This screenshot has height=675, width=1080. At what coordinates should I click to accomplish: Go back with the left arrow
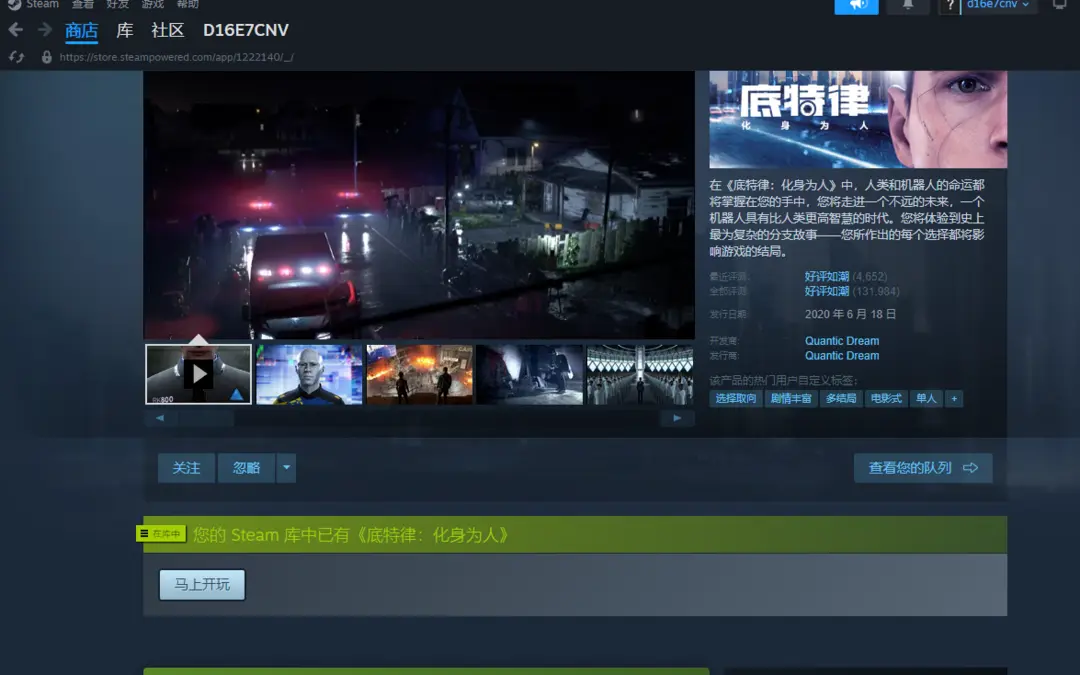coord(16,30)
